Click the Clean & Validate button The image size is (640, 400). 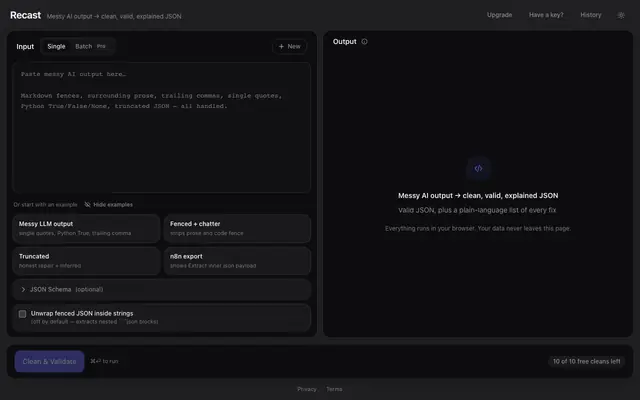[49, 361]
